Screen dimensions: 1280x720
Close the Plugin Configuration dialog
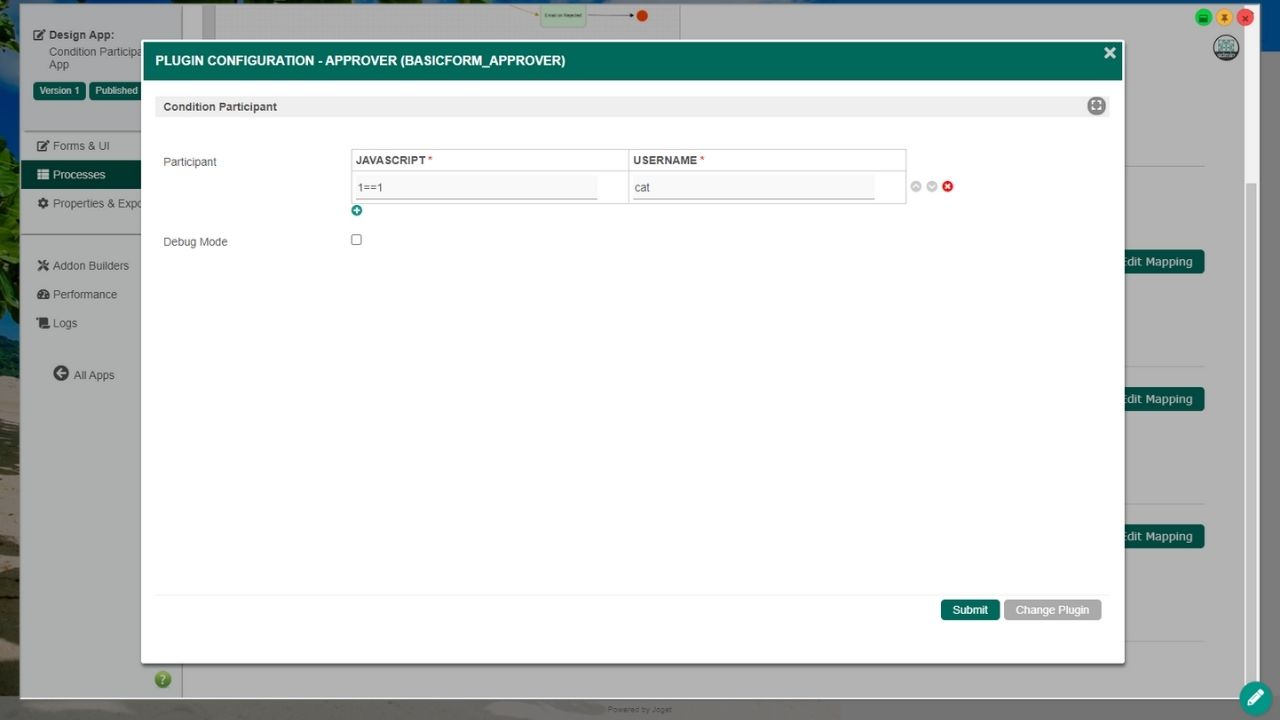coord(1109,53)
